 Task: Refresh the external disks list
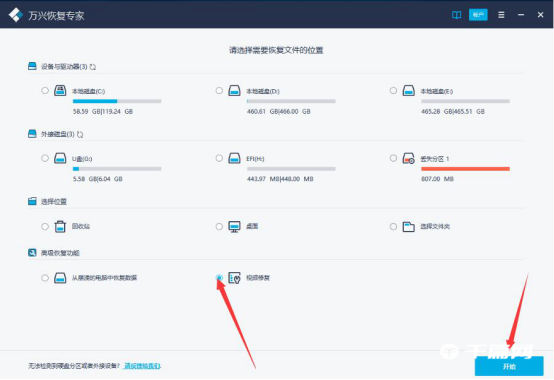[x=80, y=134]
